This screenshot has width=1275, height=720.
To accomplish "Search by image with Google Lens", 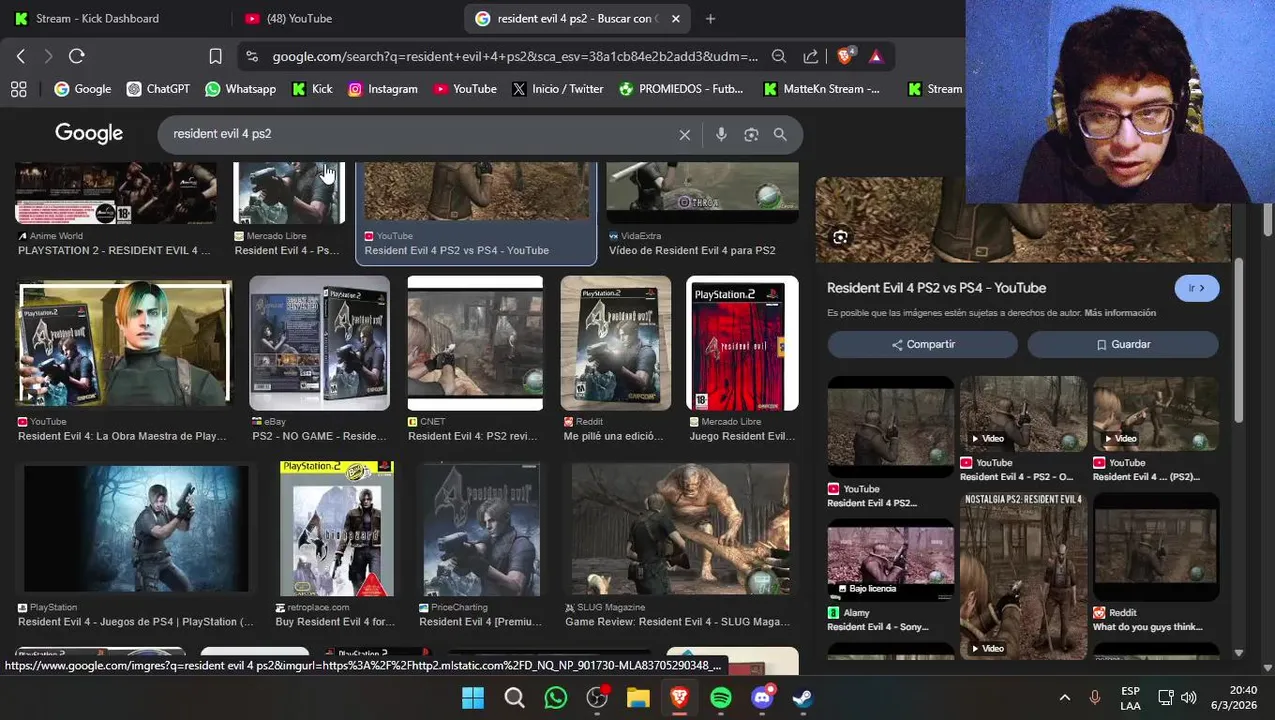I will [751, 134].
